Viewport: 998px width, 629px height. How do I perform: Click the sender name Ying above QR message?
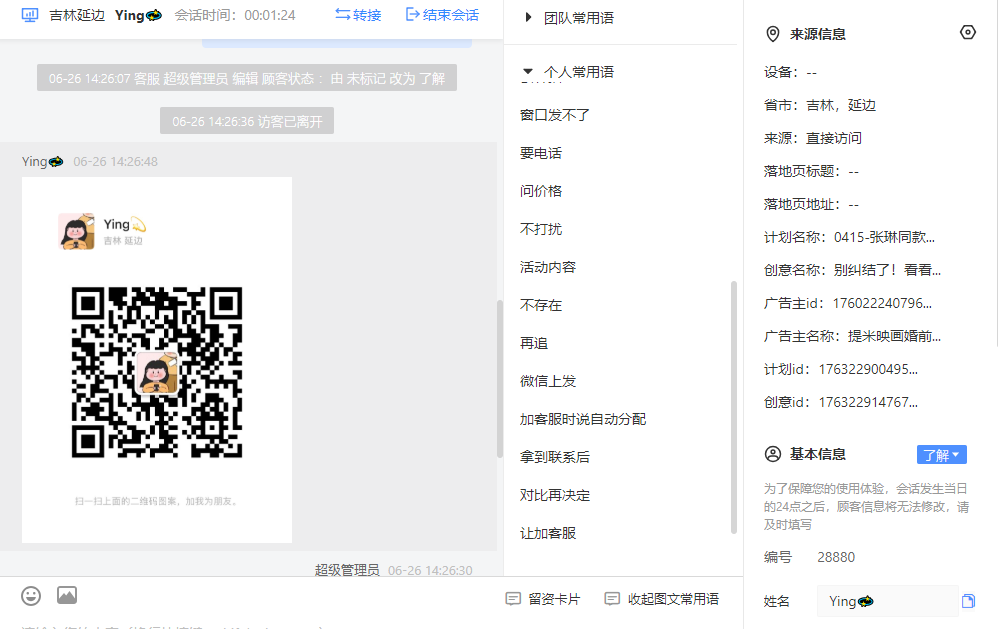(43, 162)
